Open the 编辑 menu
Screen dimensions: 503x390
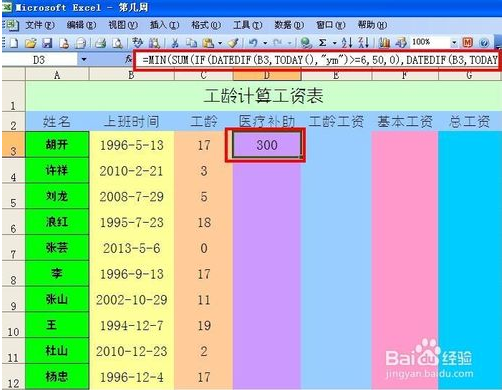click(x=81, y=25)
